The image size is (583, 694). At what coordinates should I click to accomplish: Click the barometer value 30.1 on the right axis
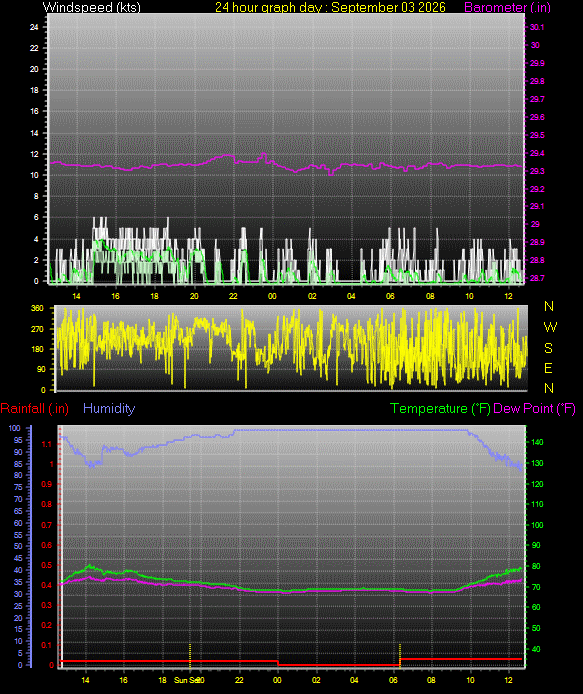[x=537, y=27]
